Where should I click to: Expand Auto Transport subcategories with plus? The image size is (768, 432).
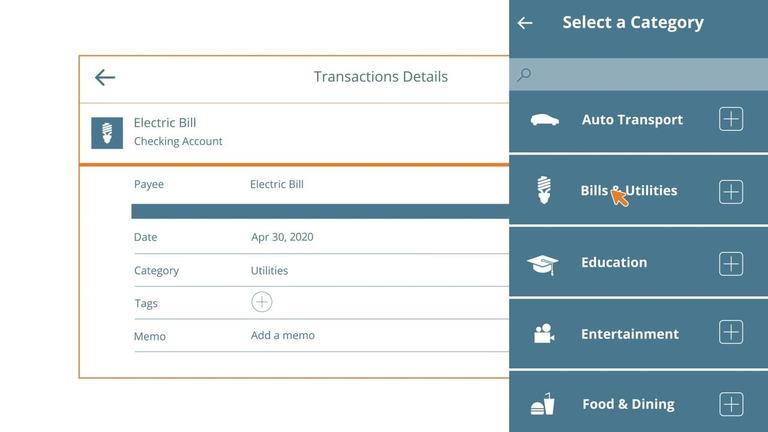(731, 119)
